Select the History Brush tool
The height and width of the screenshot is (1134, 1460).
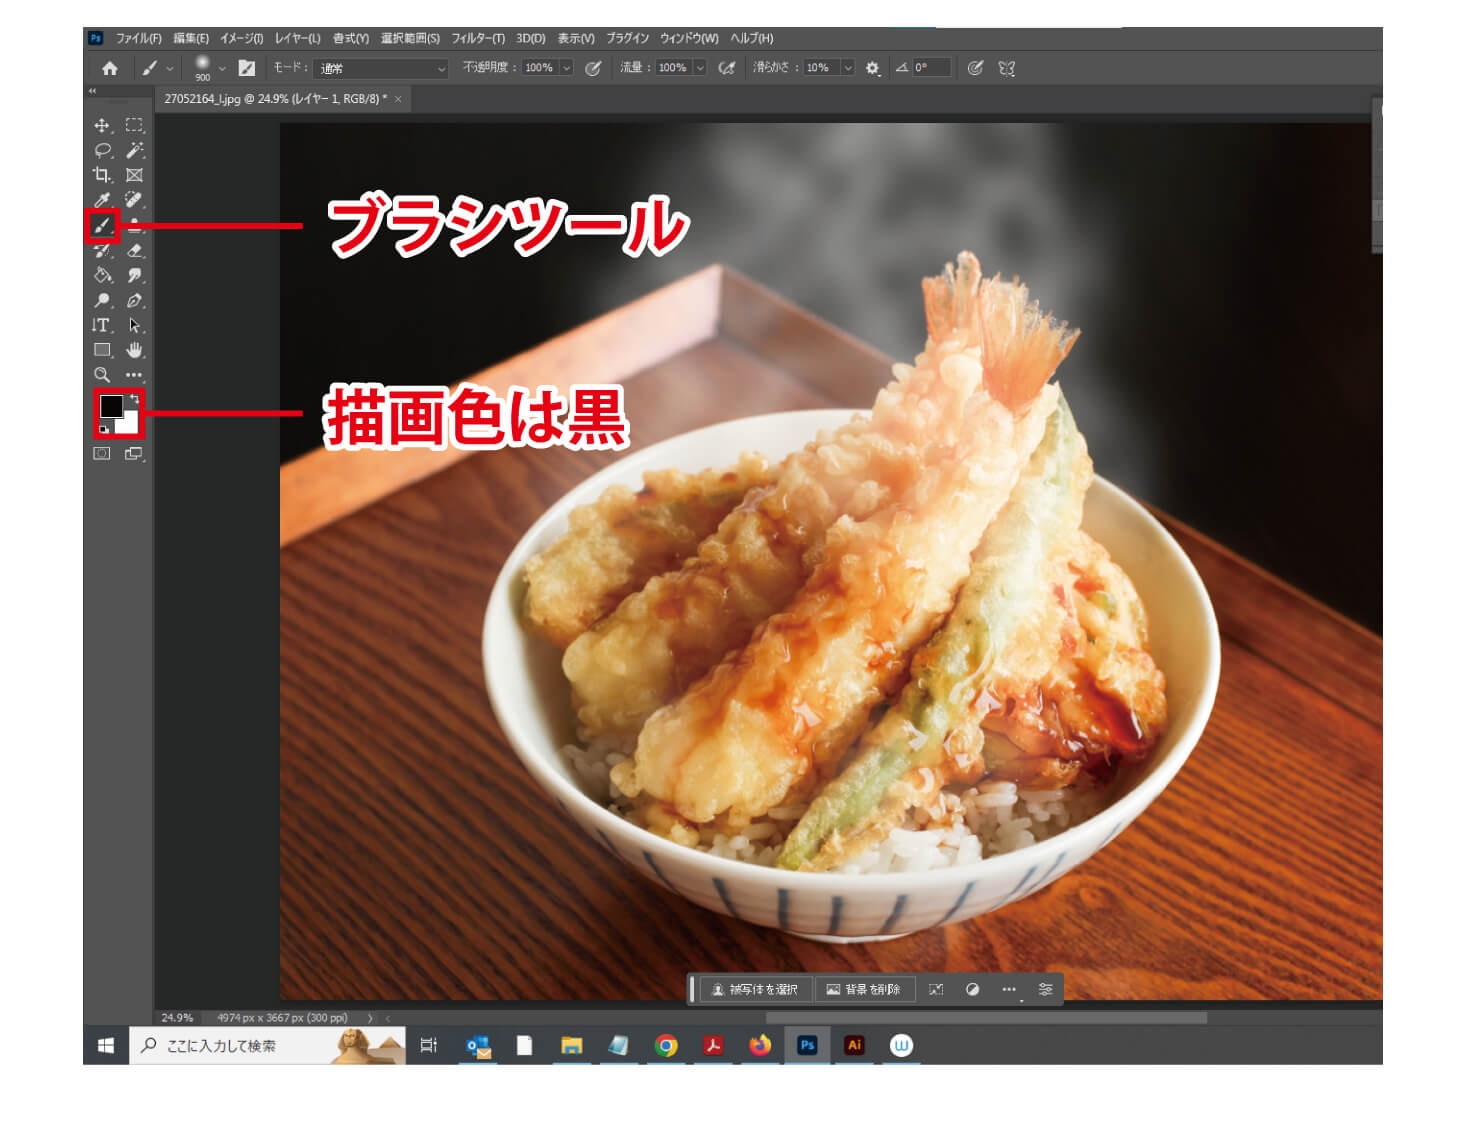pyautogui.click(x=102, y=251)
